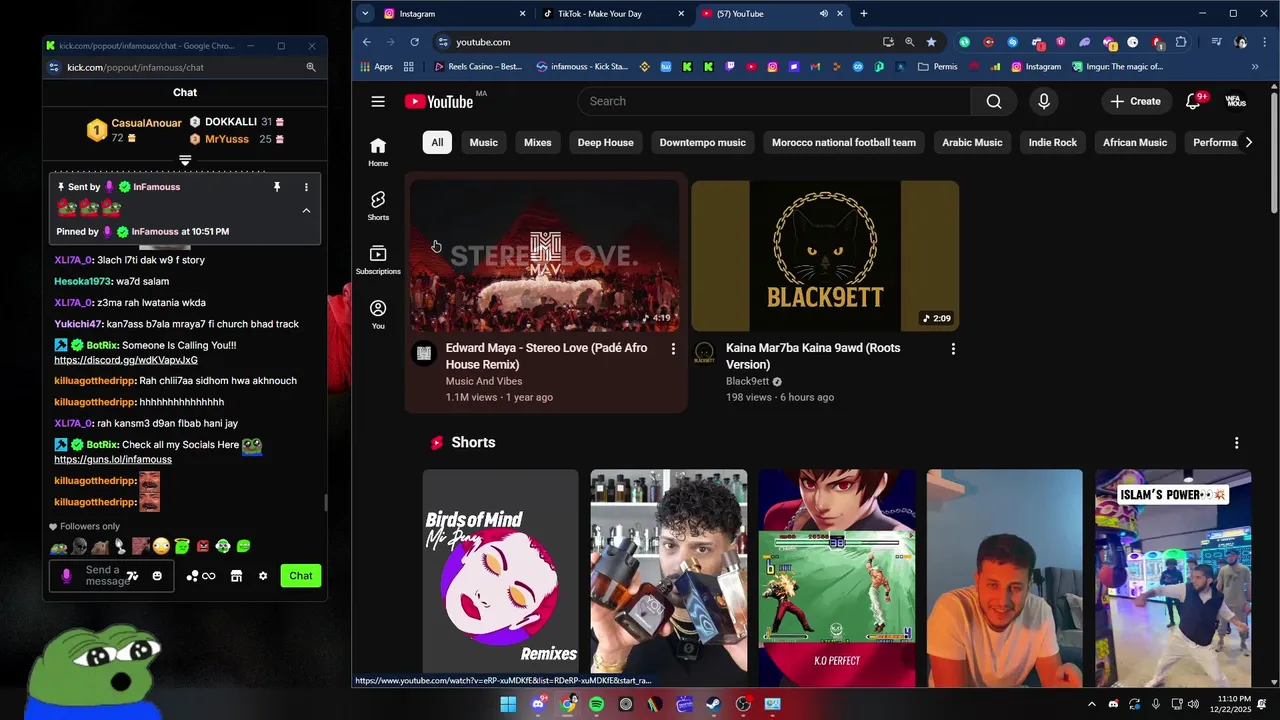Select the Arabic Music chip
Image resolution: width=1280 pixels, height=720 pixels.
(x=972, y=142)
